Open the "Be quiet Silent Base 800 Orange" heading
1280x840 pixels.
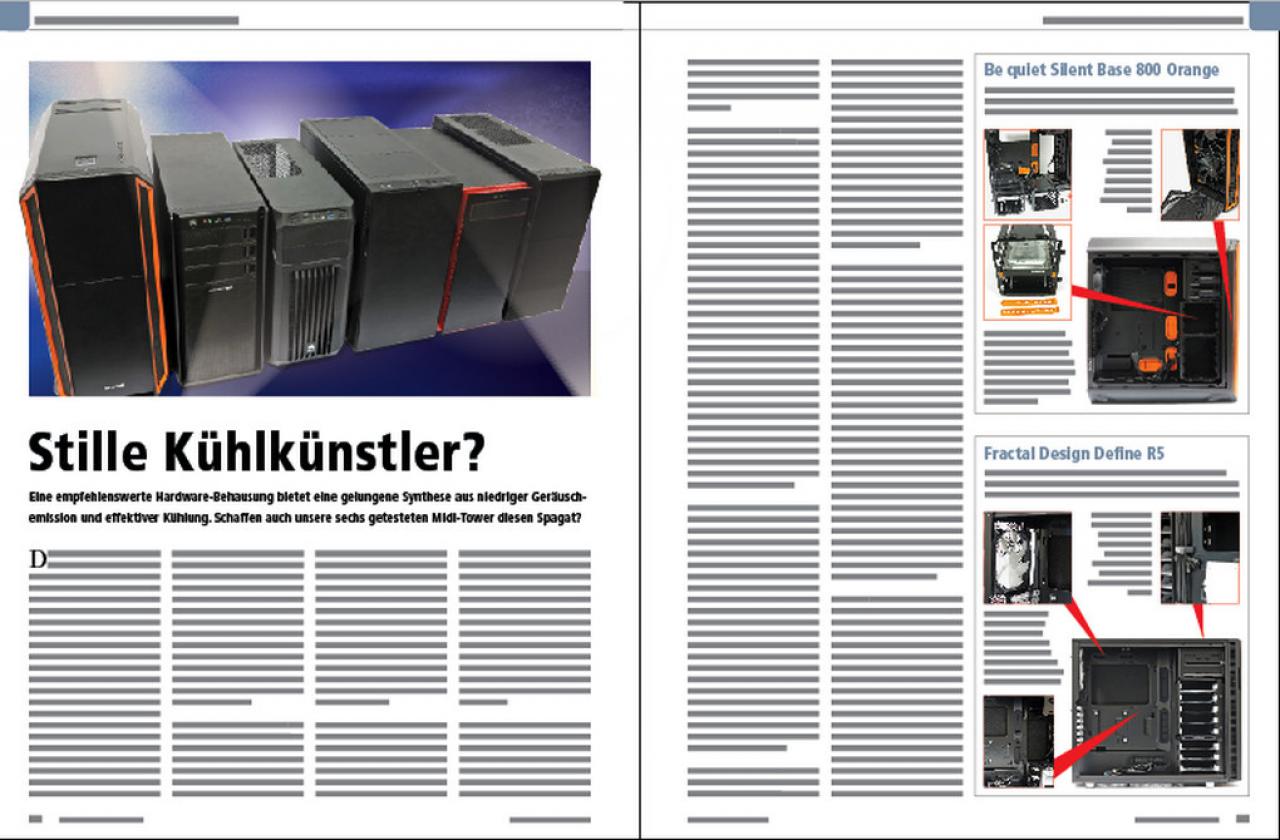[1101, 70]
